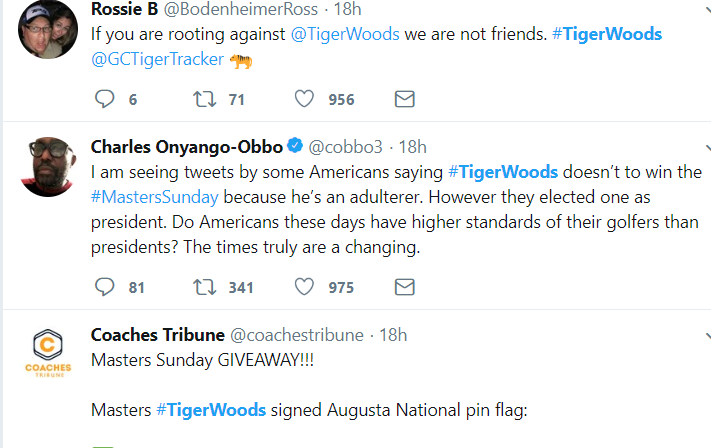
Task: Open the #TigerWoods hashtag in Coaches Tribune tweet
Action: point(211,410)
